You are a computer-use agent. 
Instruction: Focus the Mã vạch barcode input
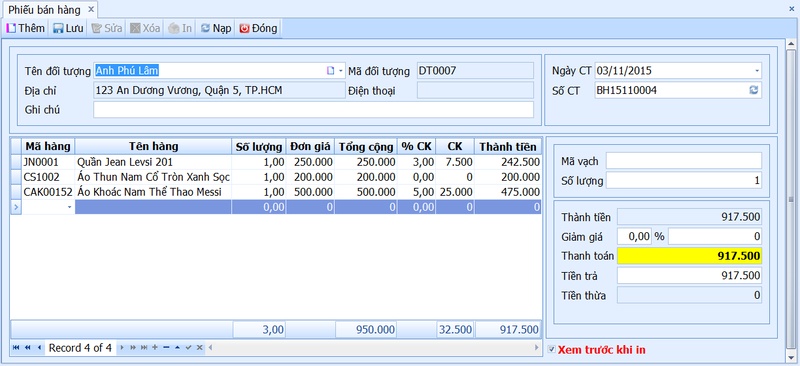point(684,161)
